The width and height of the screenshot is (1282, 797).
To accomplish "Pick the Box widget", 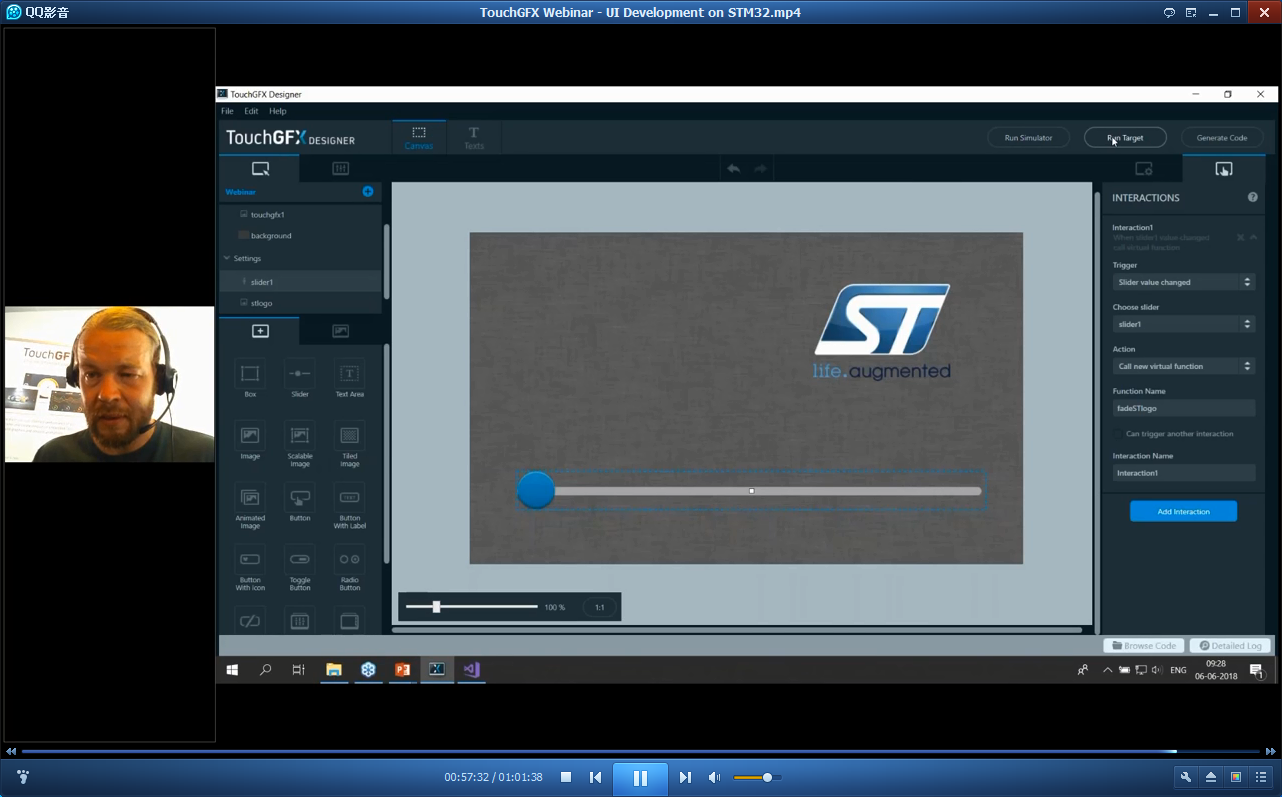I will 250,379.
